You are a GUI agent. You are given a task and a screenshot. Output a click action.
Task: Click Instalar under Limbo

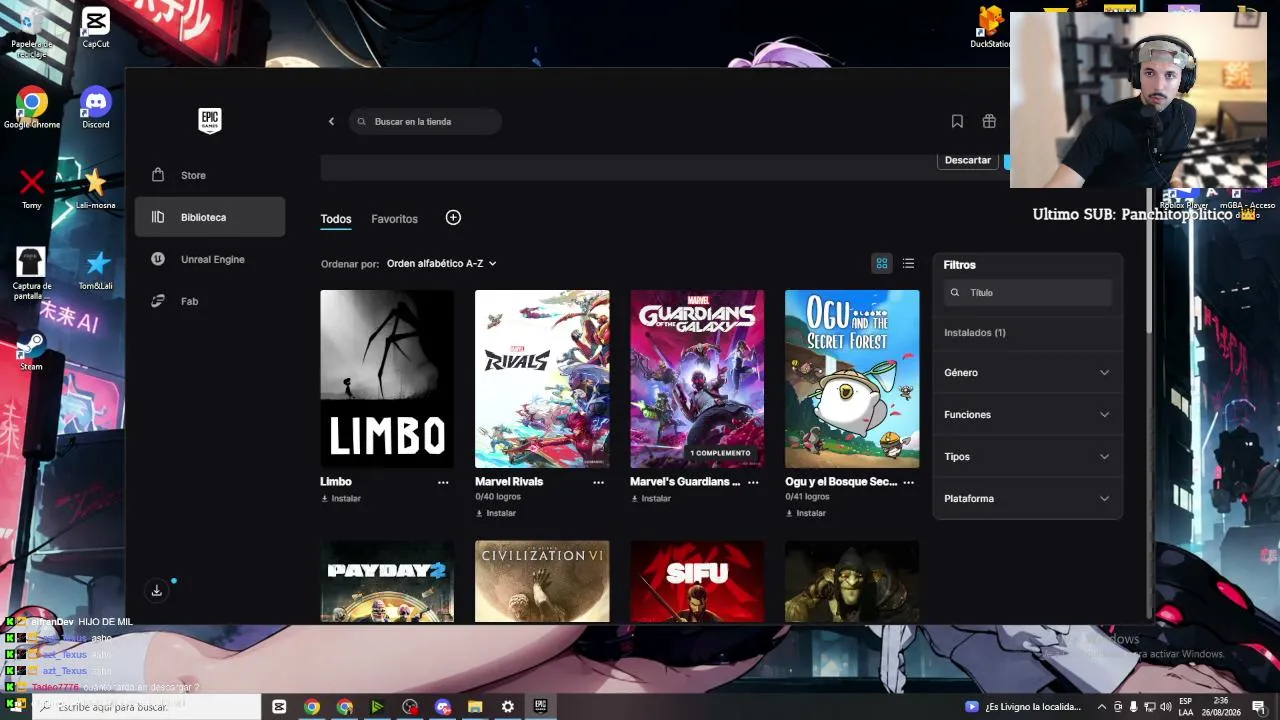pos(341,498)
